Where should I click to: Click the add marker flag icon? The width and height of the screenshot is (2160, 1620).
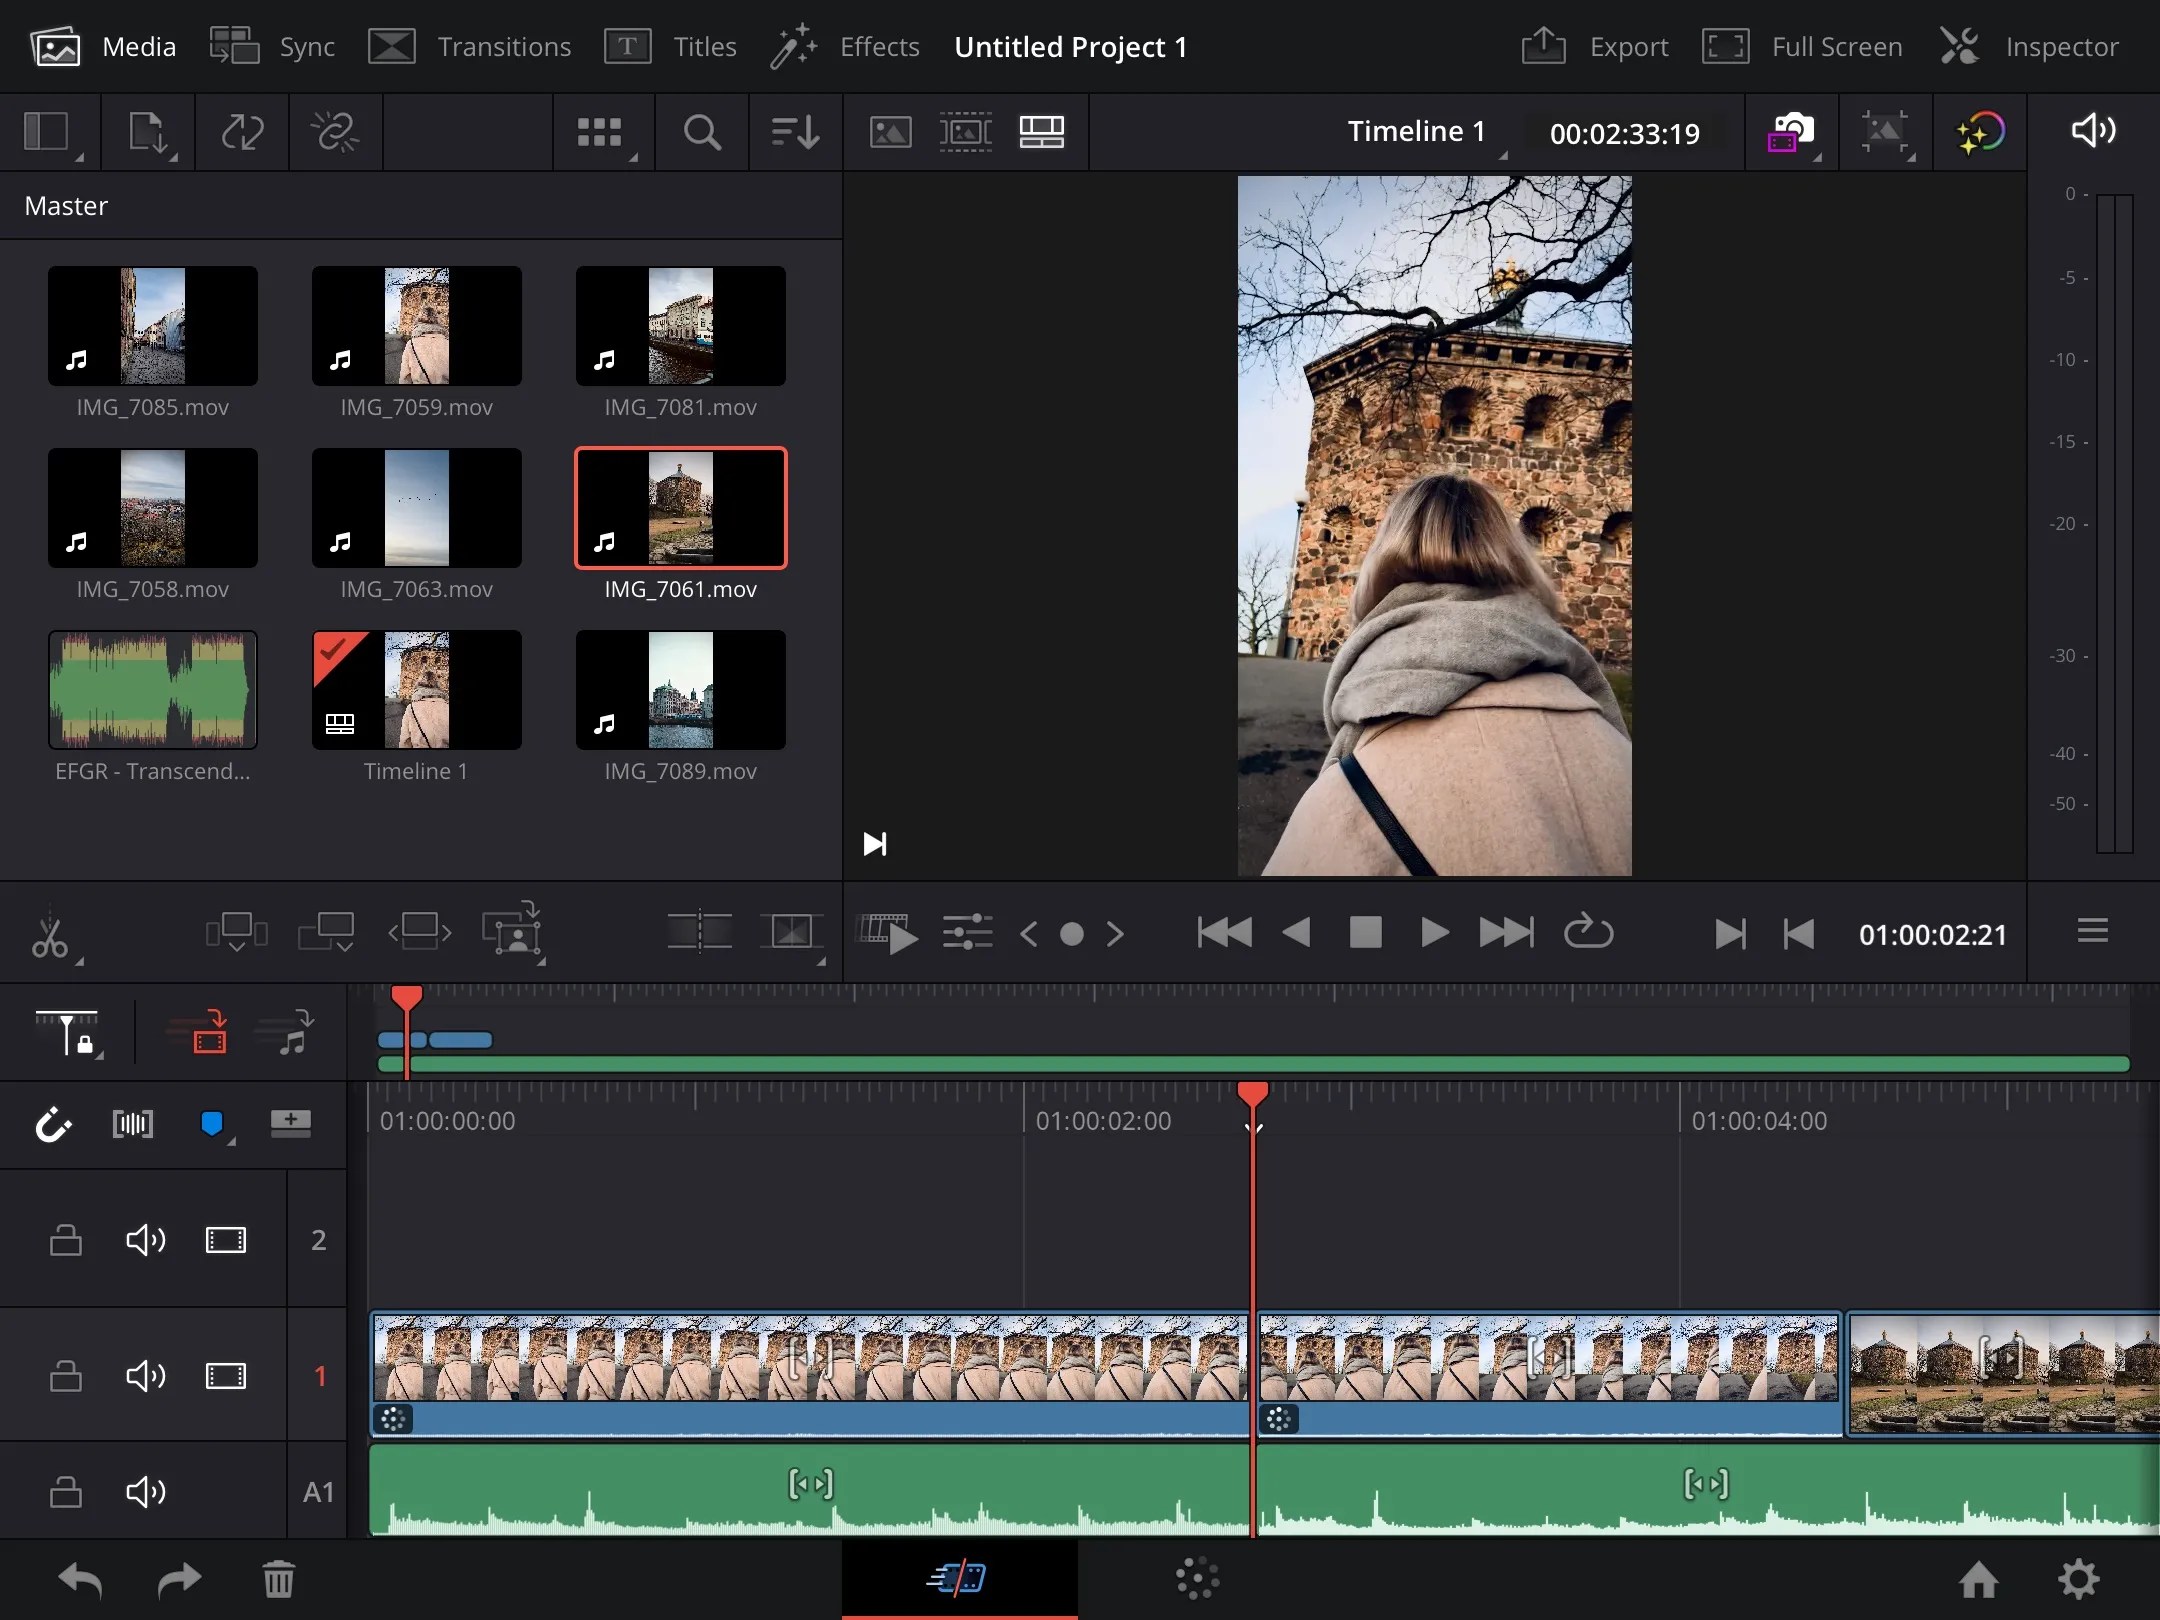pyautogui.click(x=213, y=1124)
